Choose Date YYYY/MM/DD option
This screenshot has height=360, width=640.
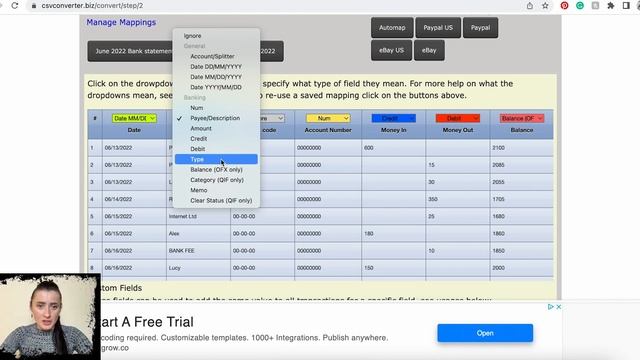coord(216,87)
